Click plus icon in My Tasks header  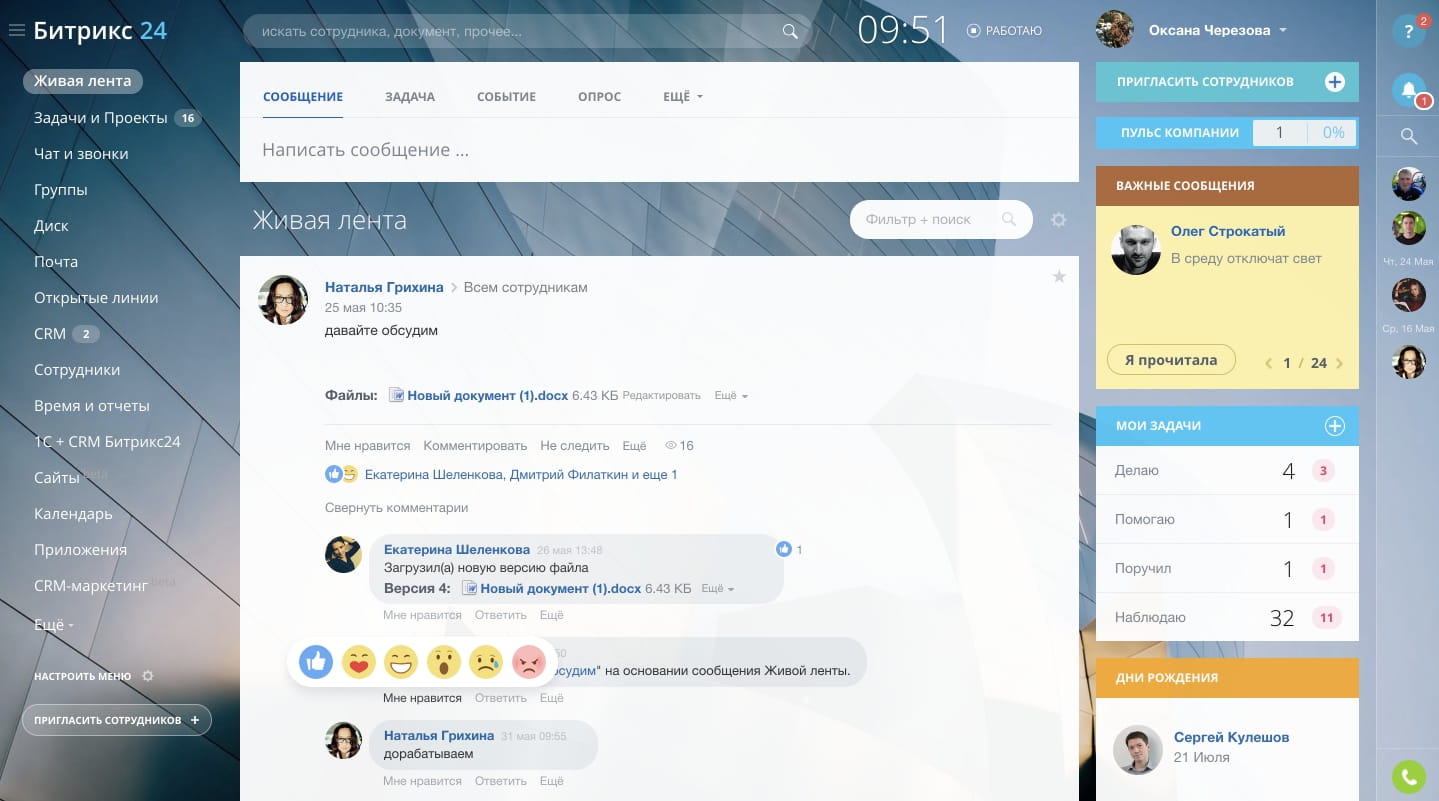click(1334, 426)
